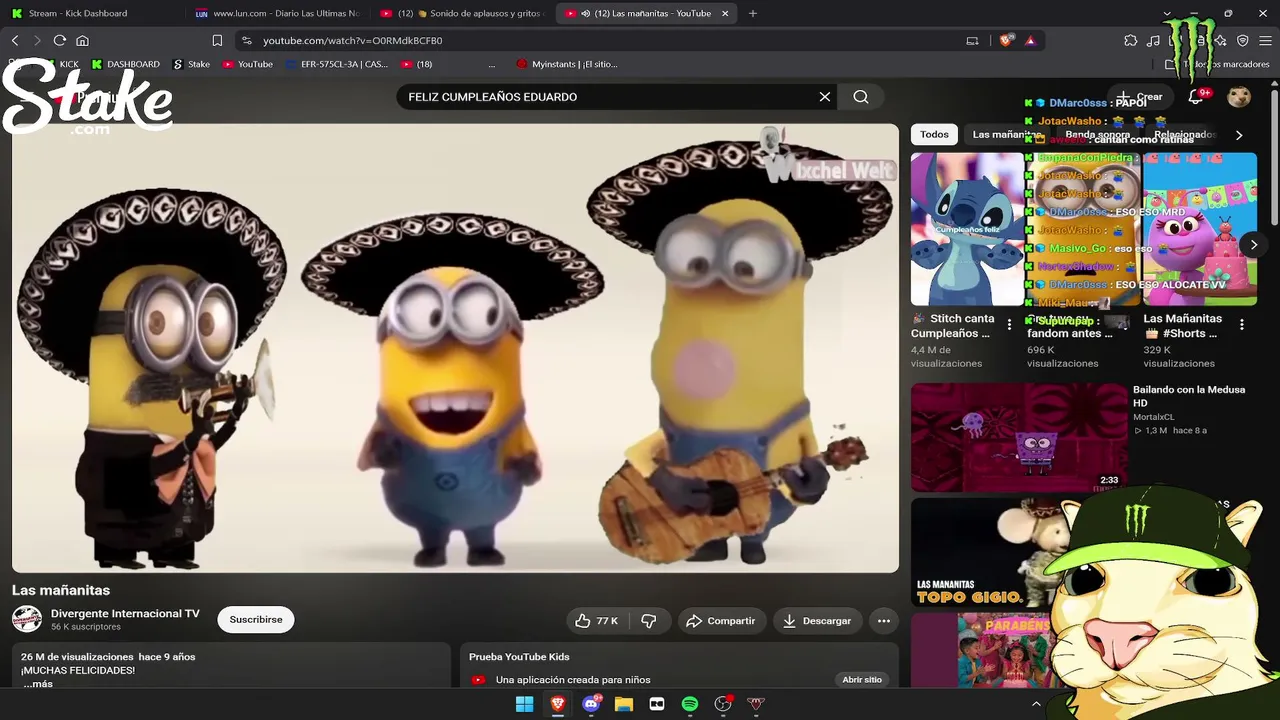Show hidden system tray icons
This screenshot has width=1280, height=720.
click(x=1036, y=704)
